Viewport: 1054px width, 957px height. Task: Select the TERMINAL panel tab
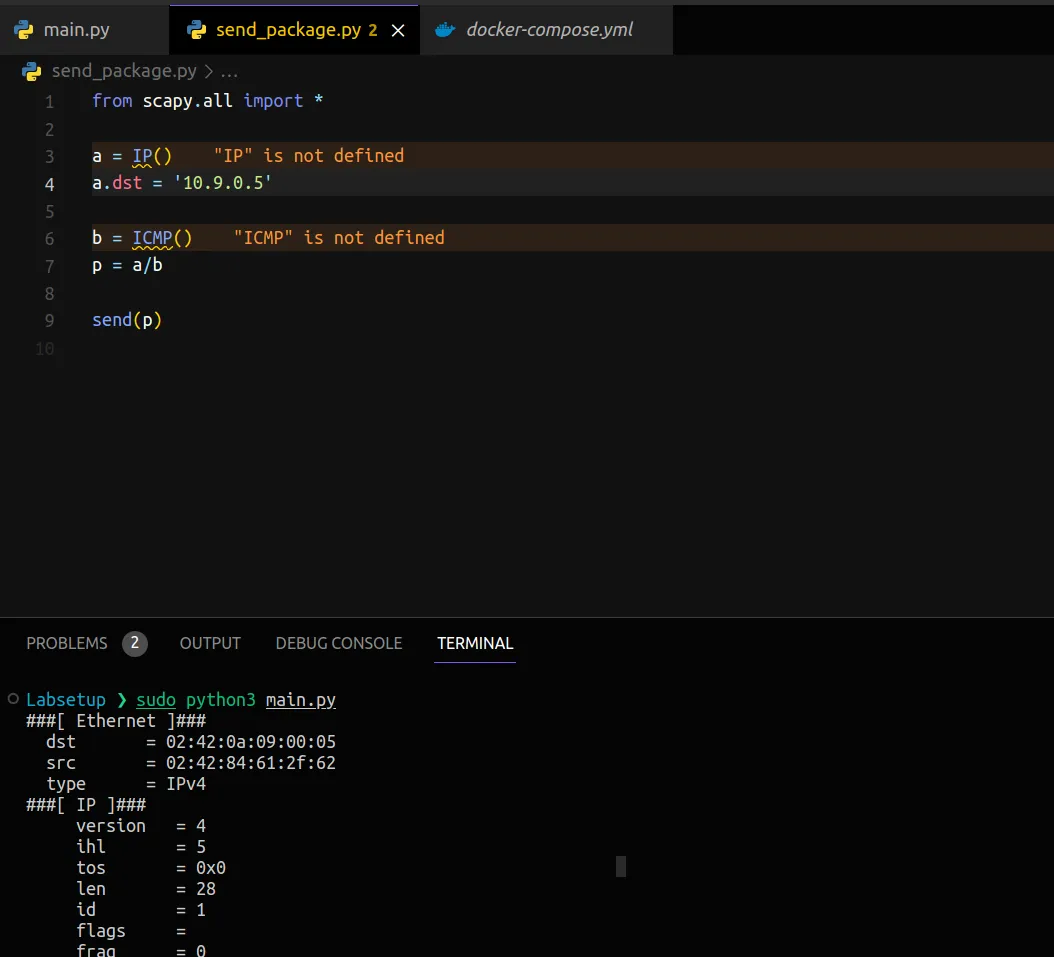pos(475,643)
